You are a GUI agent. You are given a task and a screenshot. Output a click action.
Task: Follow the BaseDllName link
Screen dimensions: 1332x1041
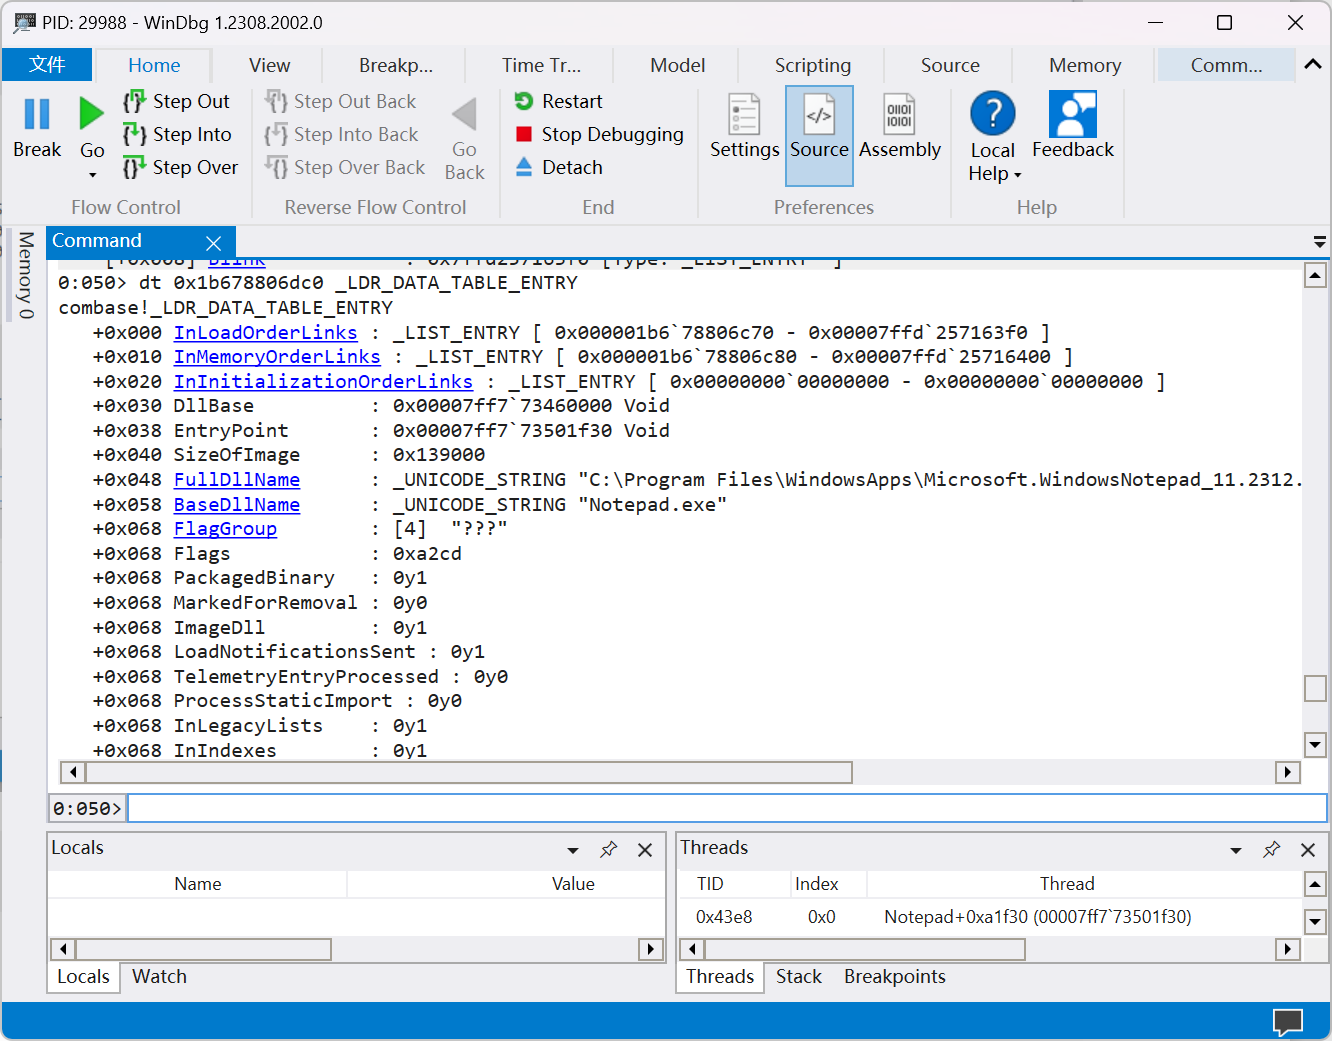237,504
